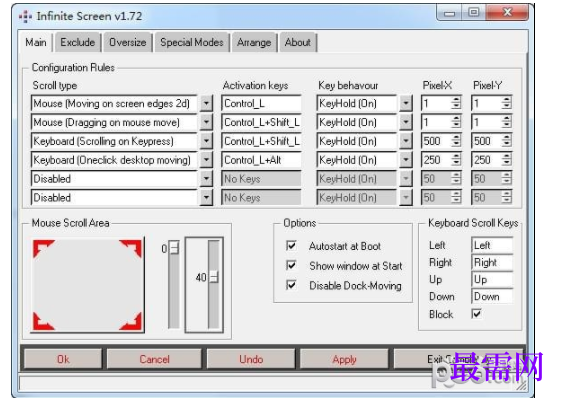This screenshot has height=398, width=562.
Task: Open Key behaviour dropdown in Control_L+Alt row
Action: [405, 160]
